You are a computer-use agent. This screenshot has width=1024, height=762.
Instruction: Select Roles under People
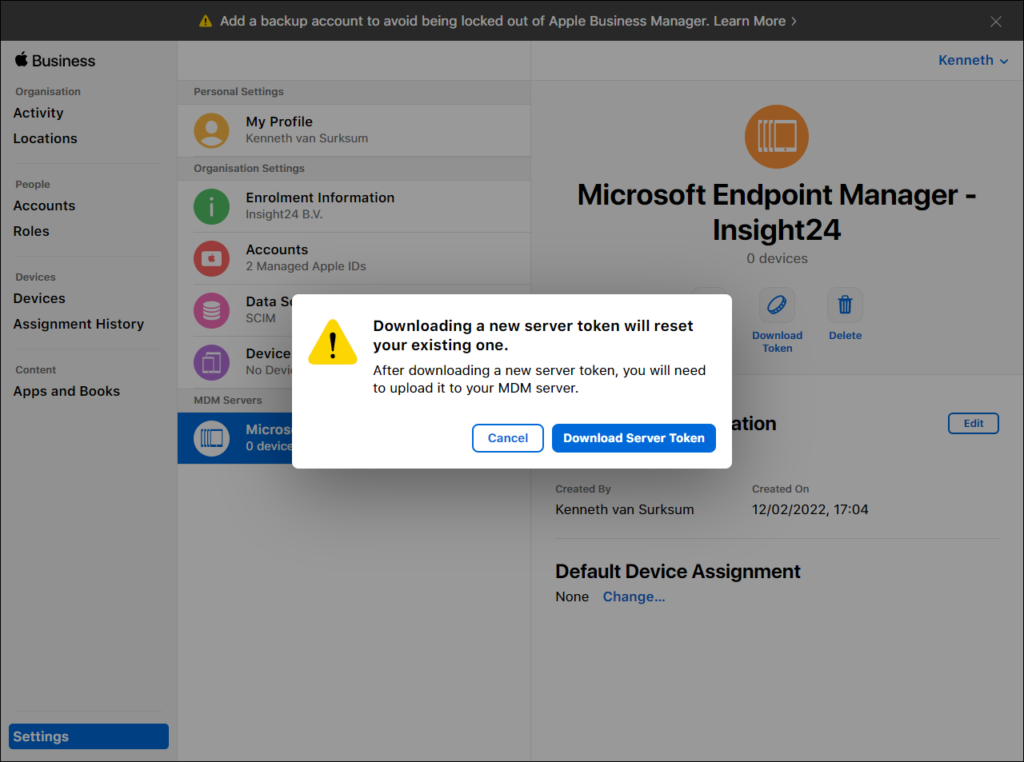click(x=31, y=231)
